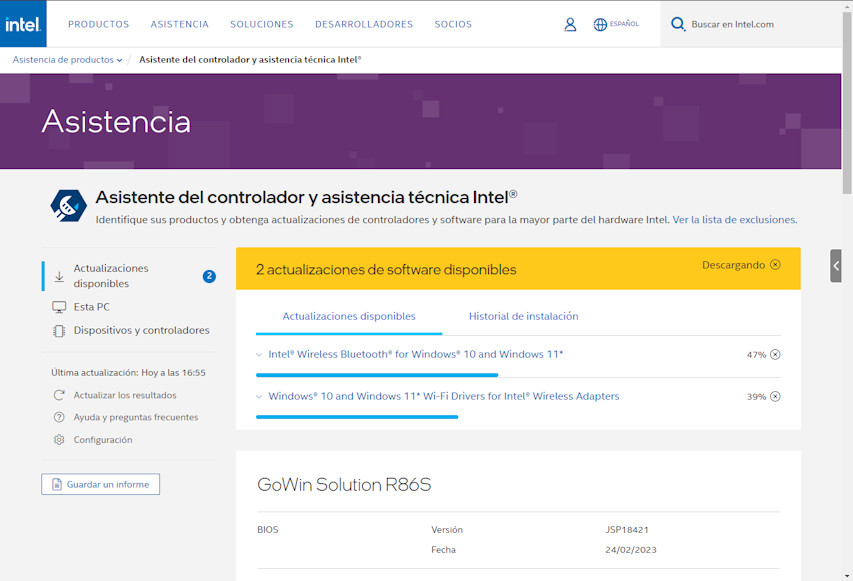Expand the side panel arrow tab
The image size is (853, 581).
(x=836, y=266)
